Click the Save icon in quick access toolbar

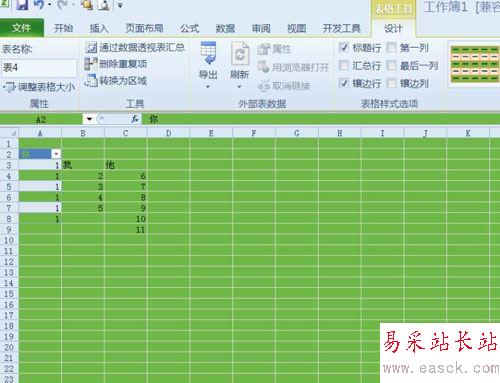pyautogui.click(x=22, y=5)
